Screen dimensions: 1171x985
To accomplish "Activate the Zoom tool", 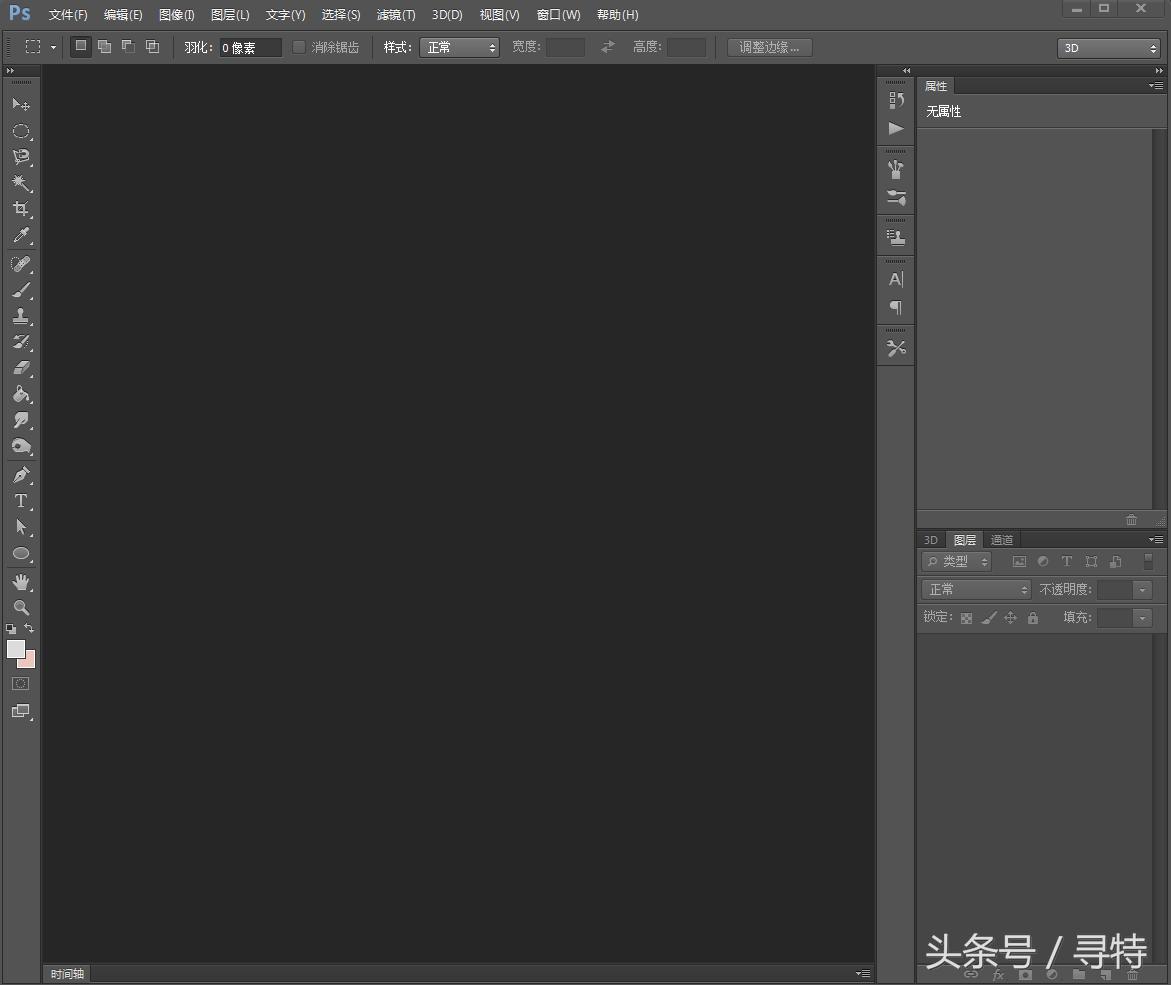I will tap(22, 607).
